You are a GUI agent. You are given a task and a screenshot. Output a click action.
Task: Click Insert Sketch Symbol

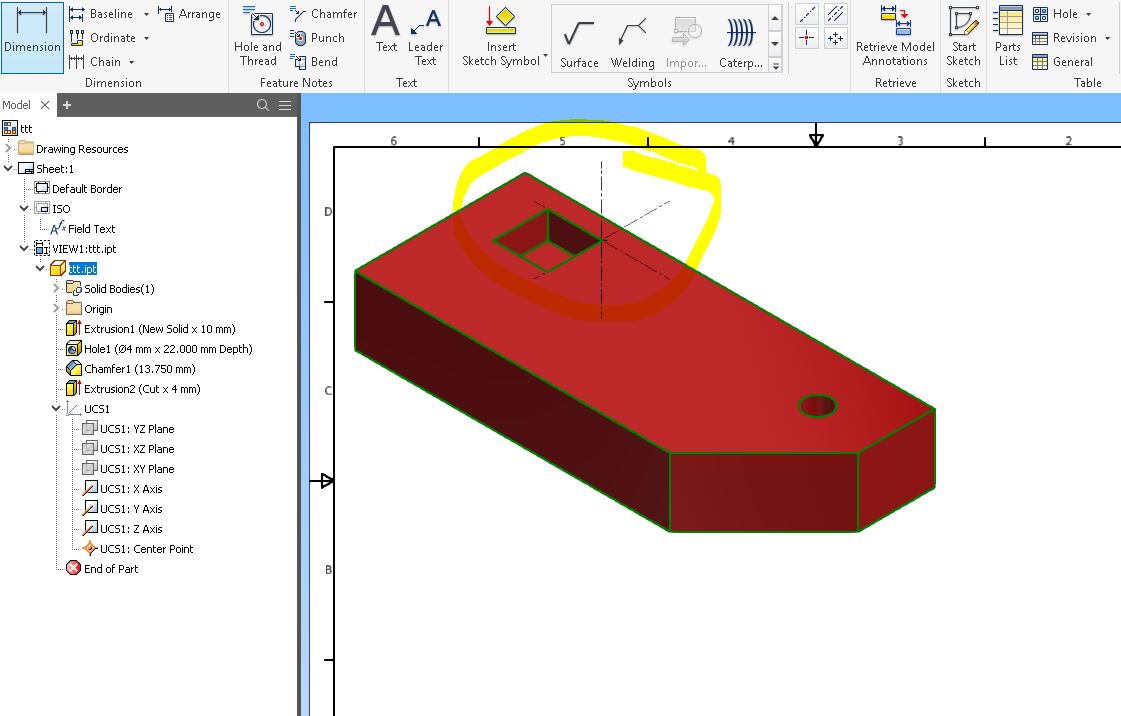(x=500, y=37)
